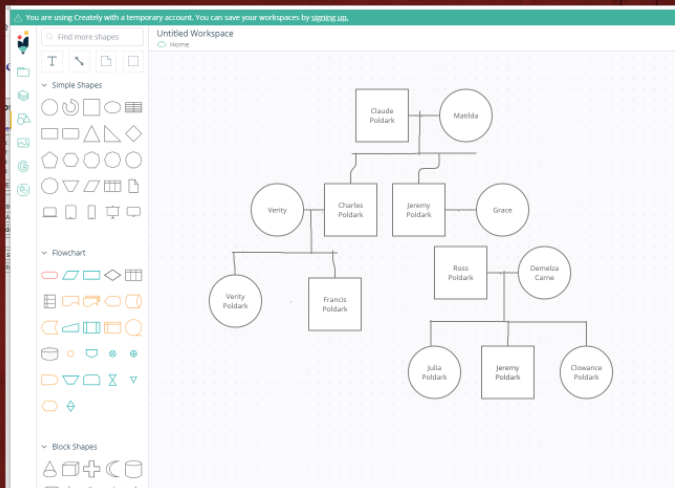Click the Creately logo icon
This screenshot has height=488, width=675.
[23, 43]
